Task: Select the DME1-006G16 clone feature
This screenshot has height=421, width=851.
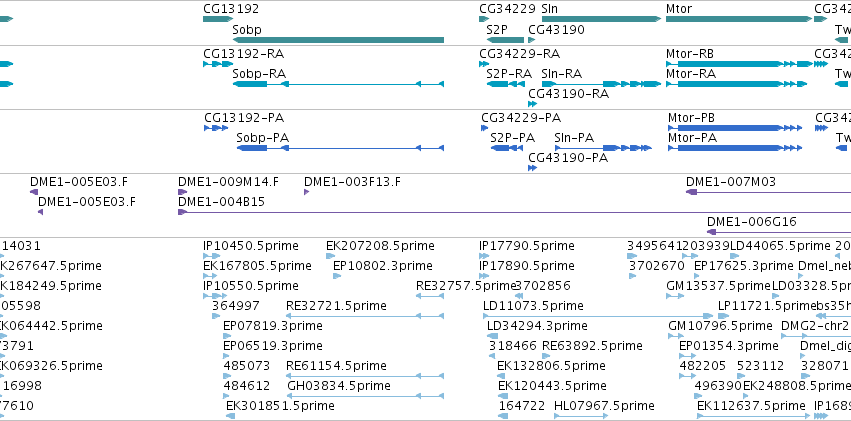Action: click(x=779, y=232)
